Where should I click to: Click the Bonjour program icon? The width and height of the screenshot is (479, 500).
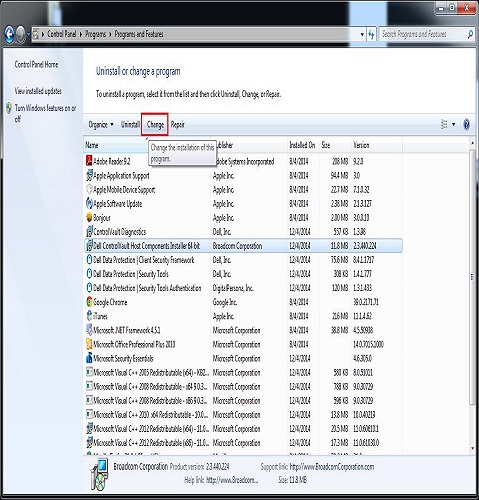89,217
